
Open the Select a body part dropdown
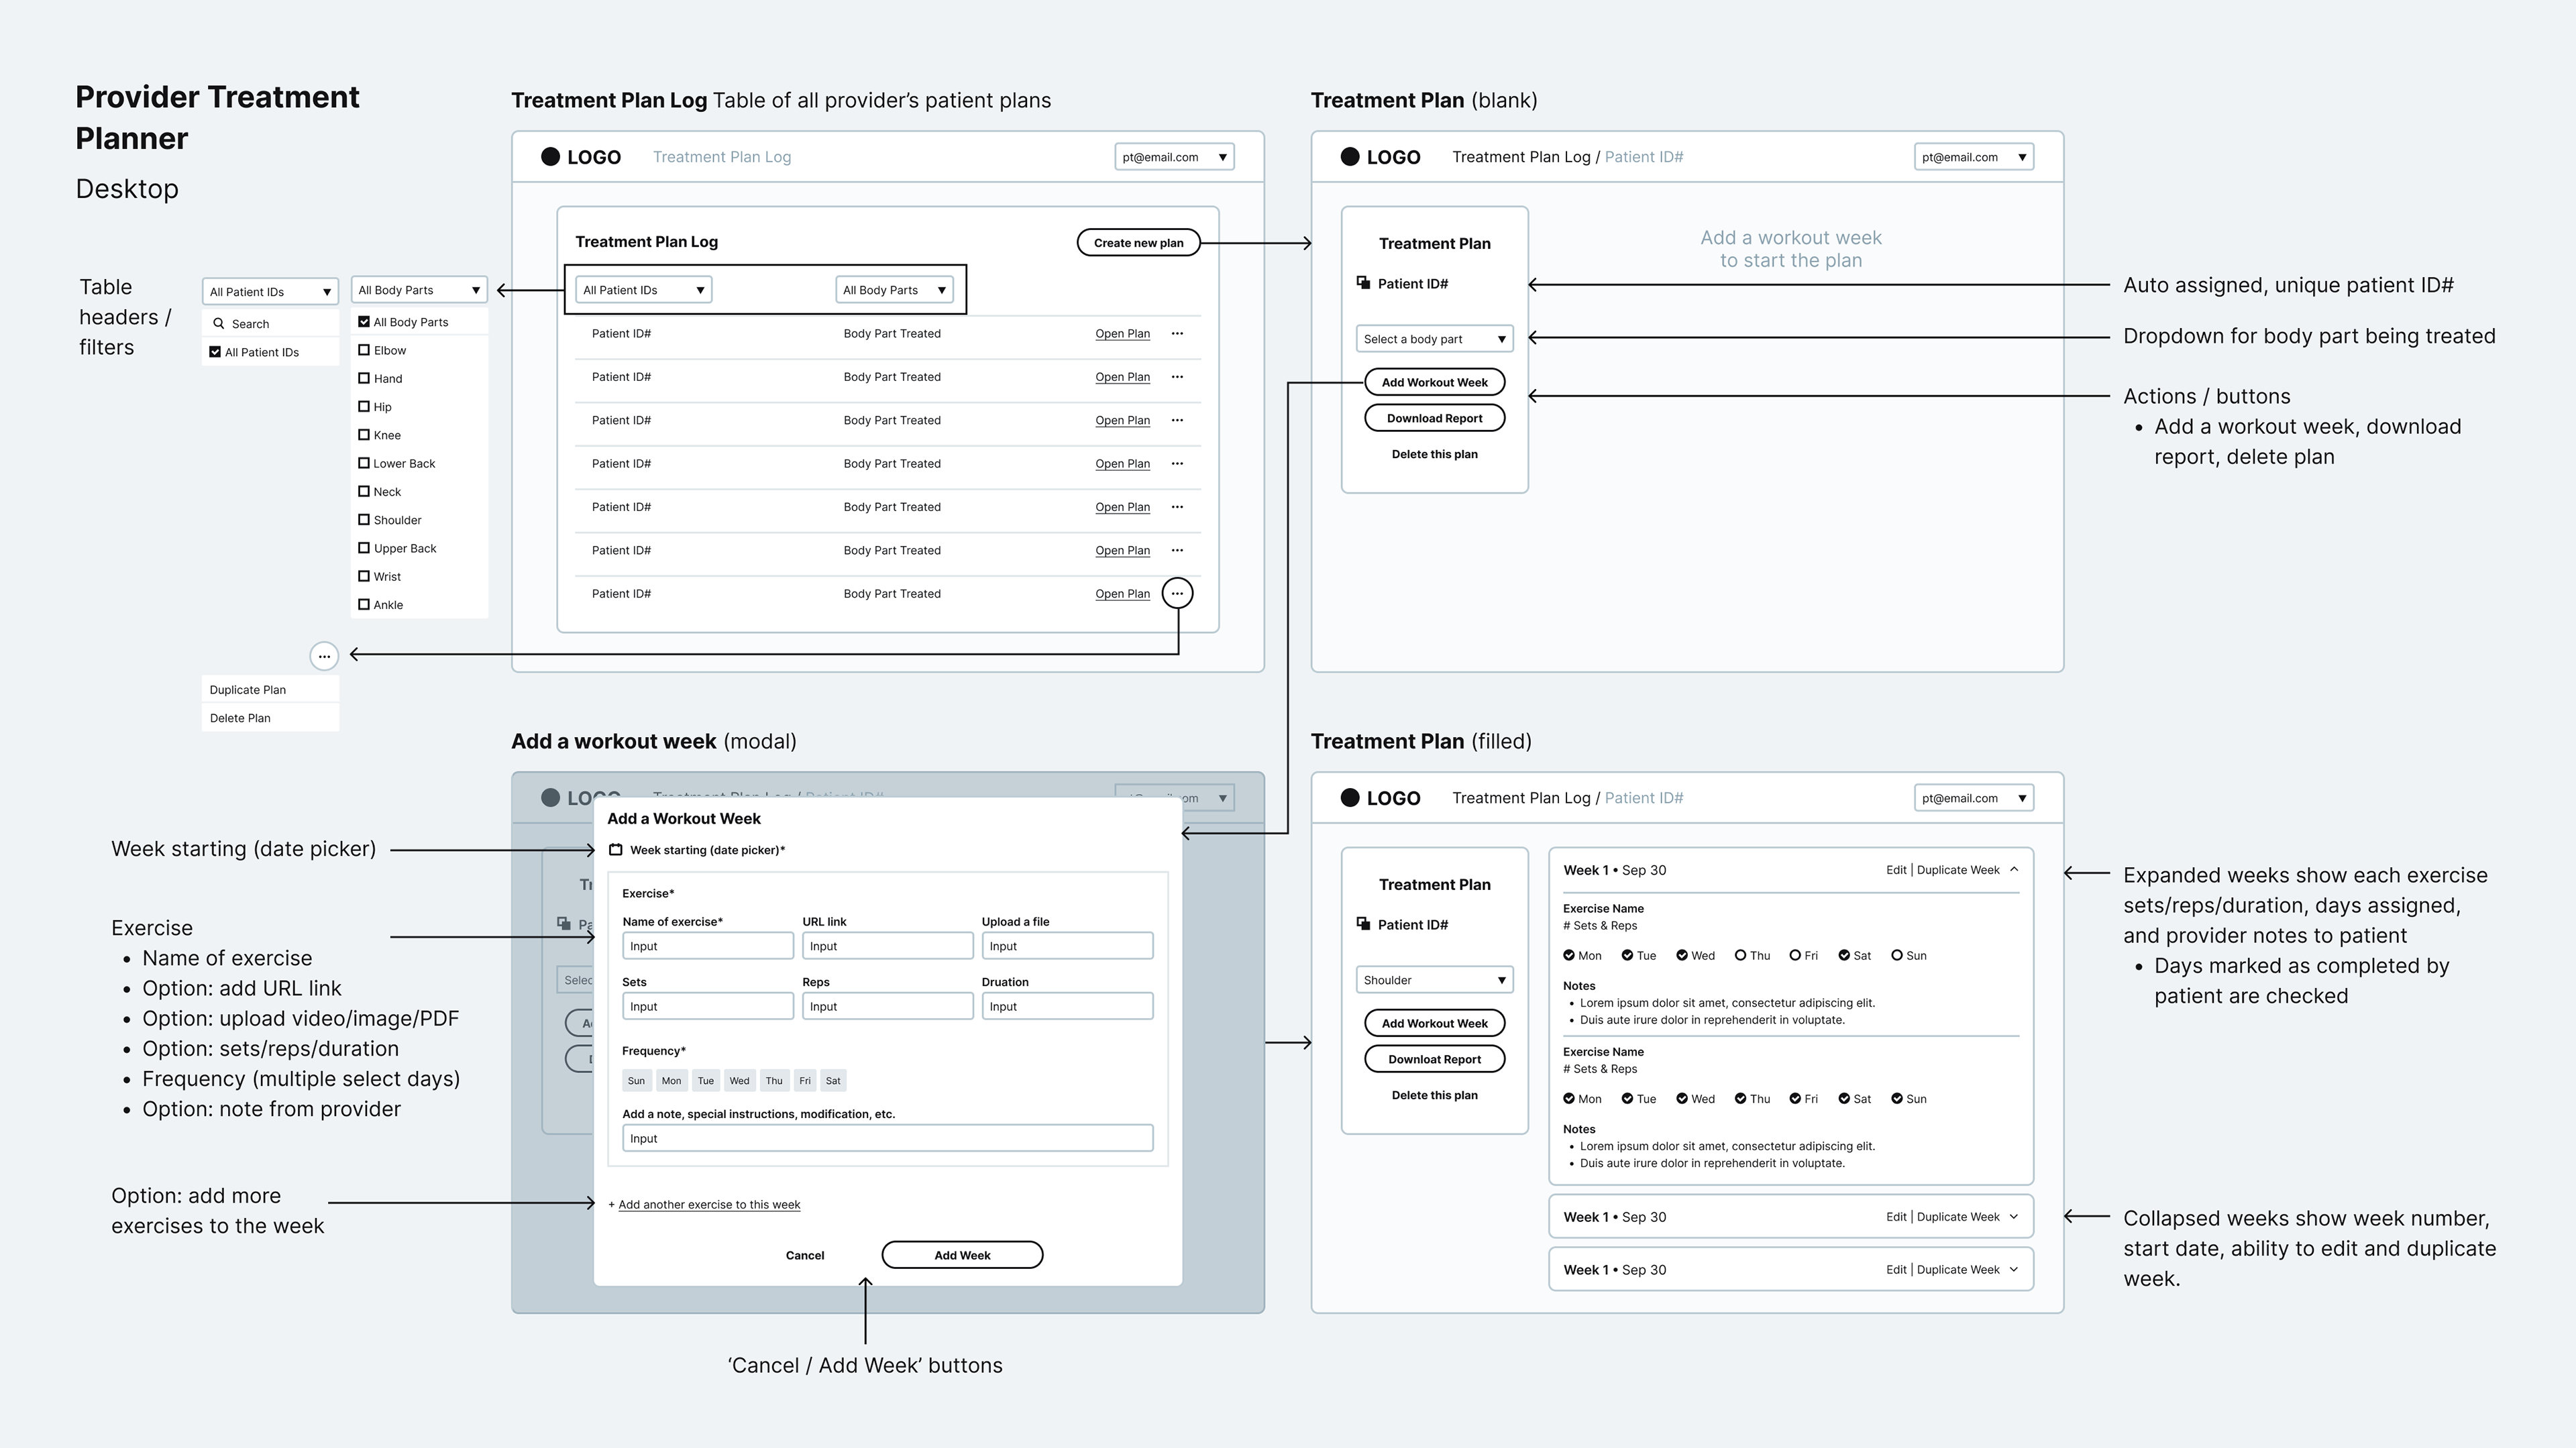[x=1434, y=339]
